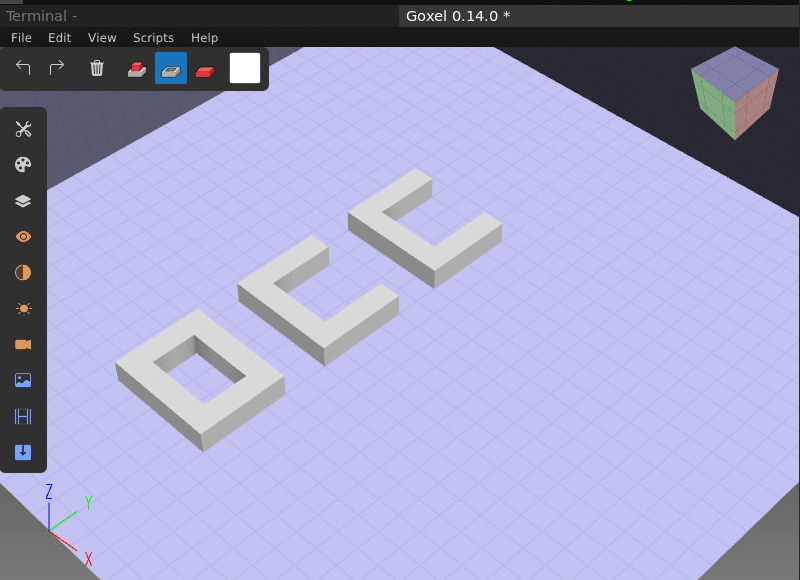Open the Layers panel stack icon
800x580 pixels.
pyautogui.click(x=23, y=201)
